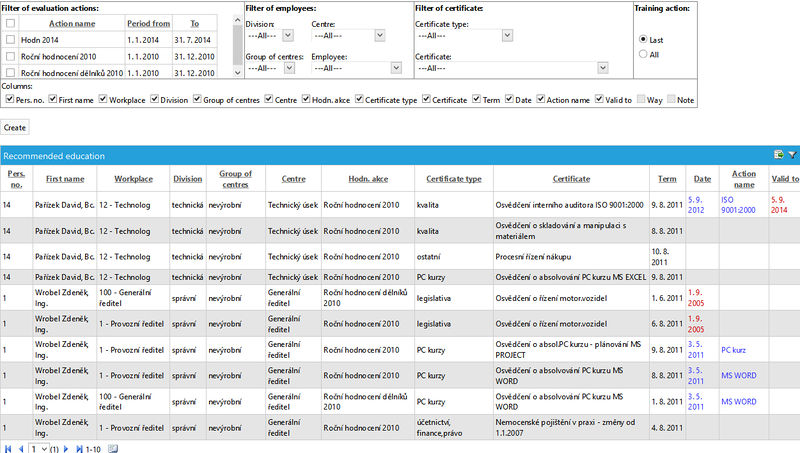The image size is (800, 453).
Task: Sort table by Centre column header
Action: coord(293,179)
